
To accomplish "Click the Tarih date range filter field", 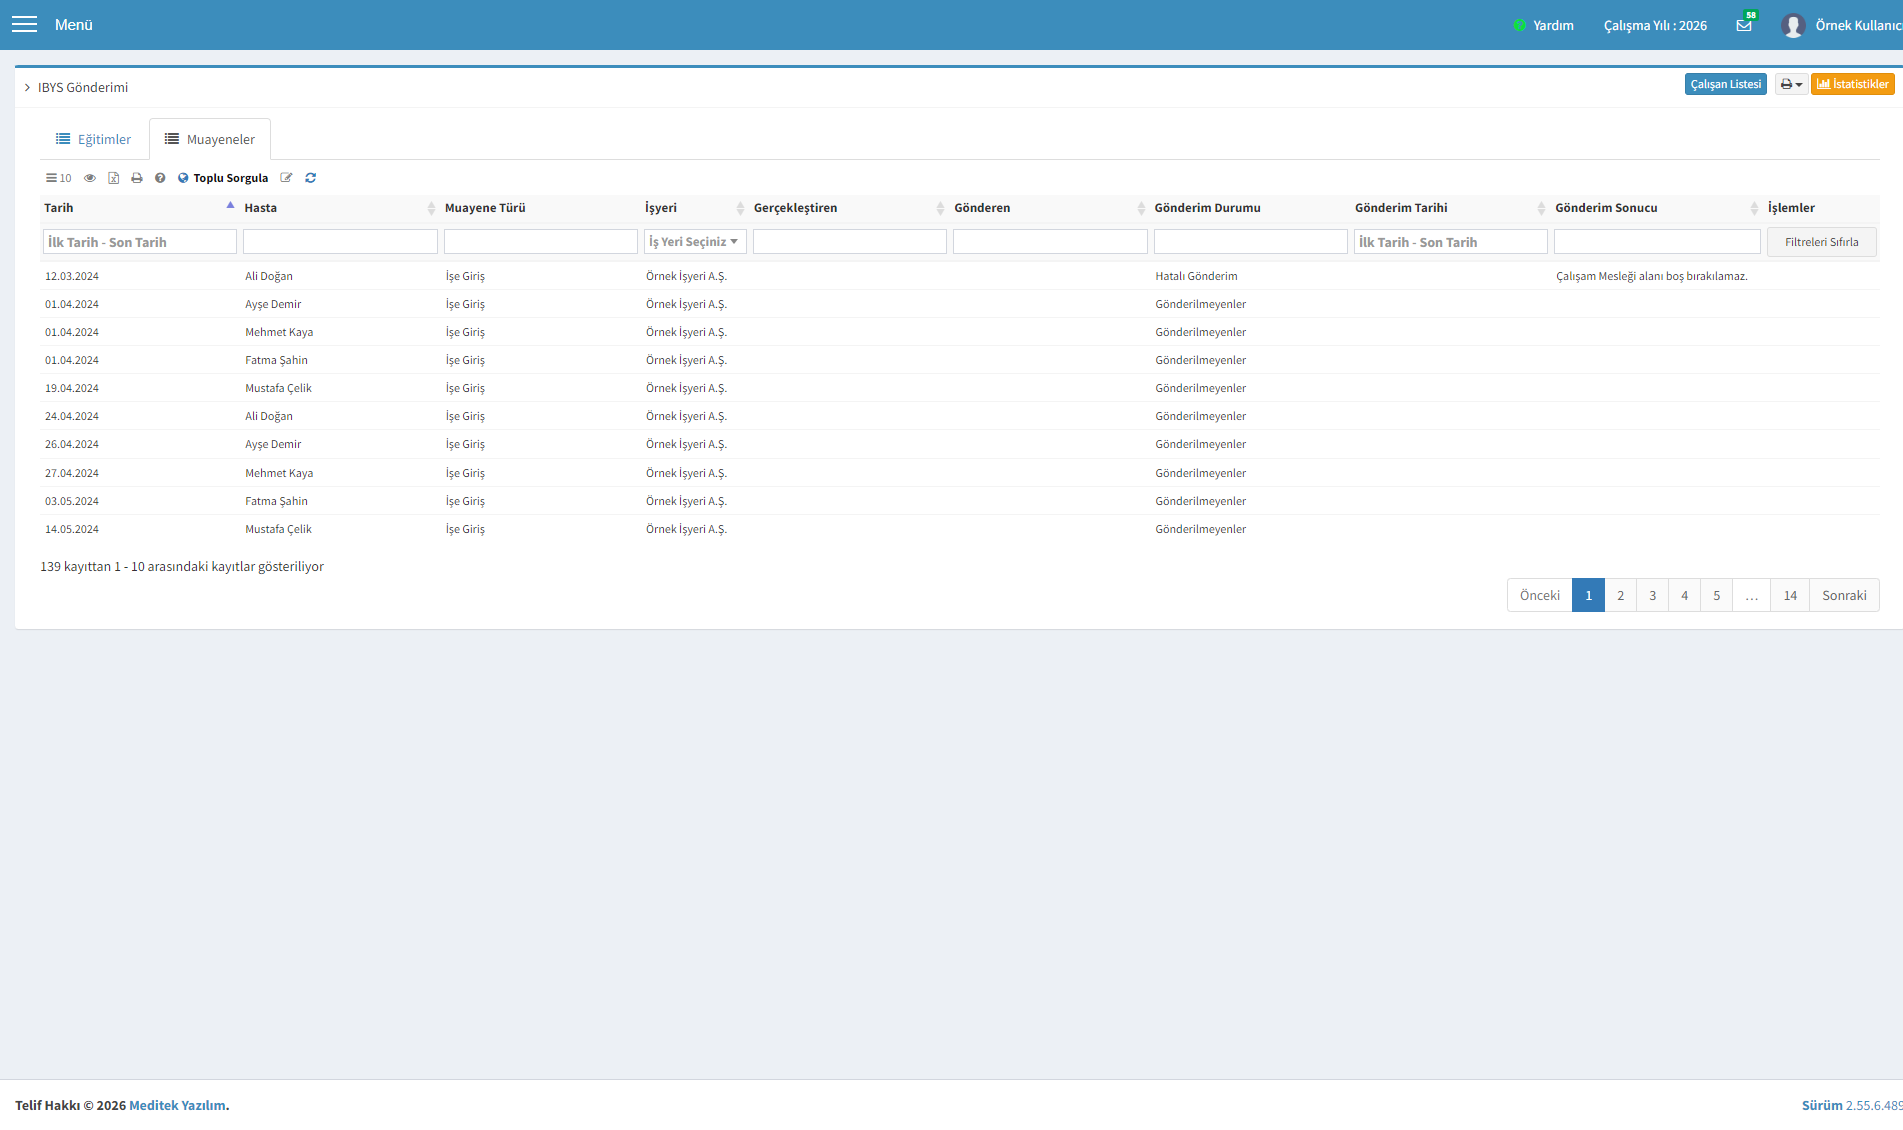I will pos(139,242).
